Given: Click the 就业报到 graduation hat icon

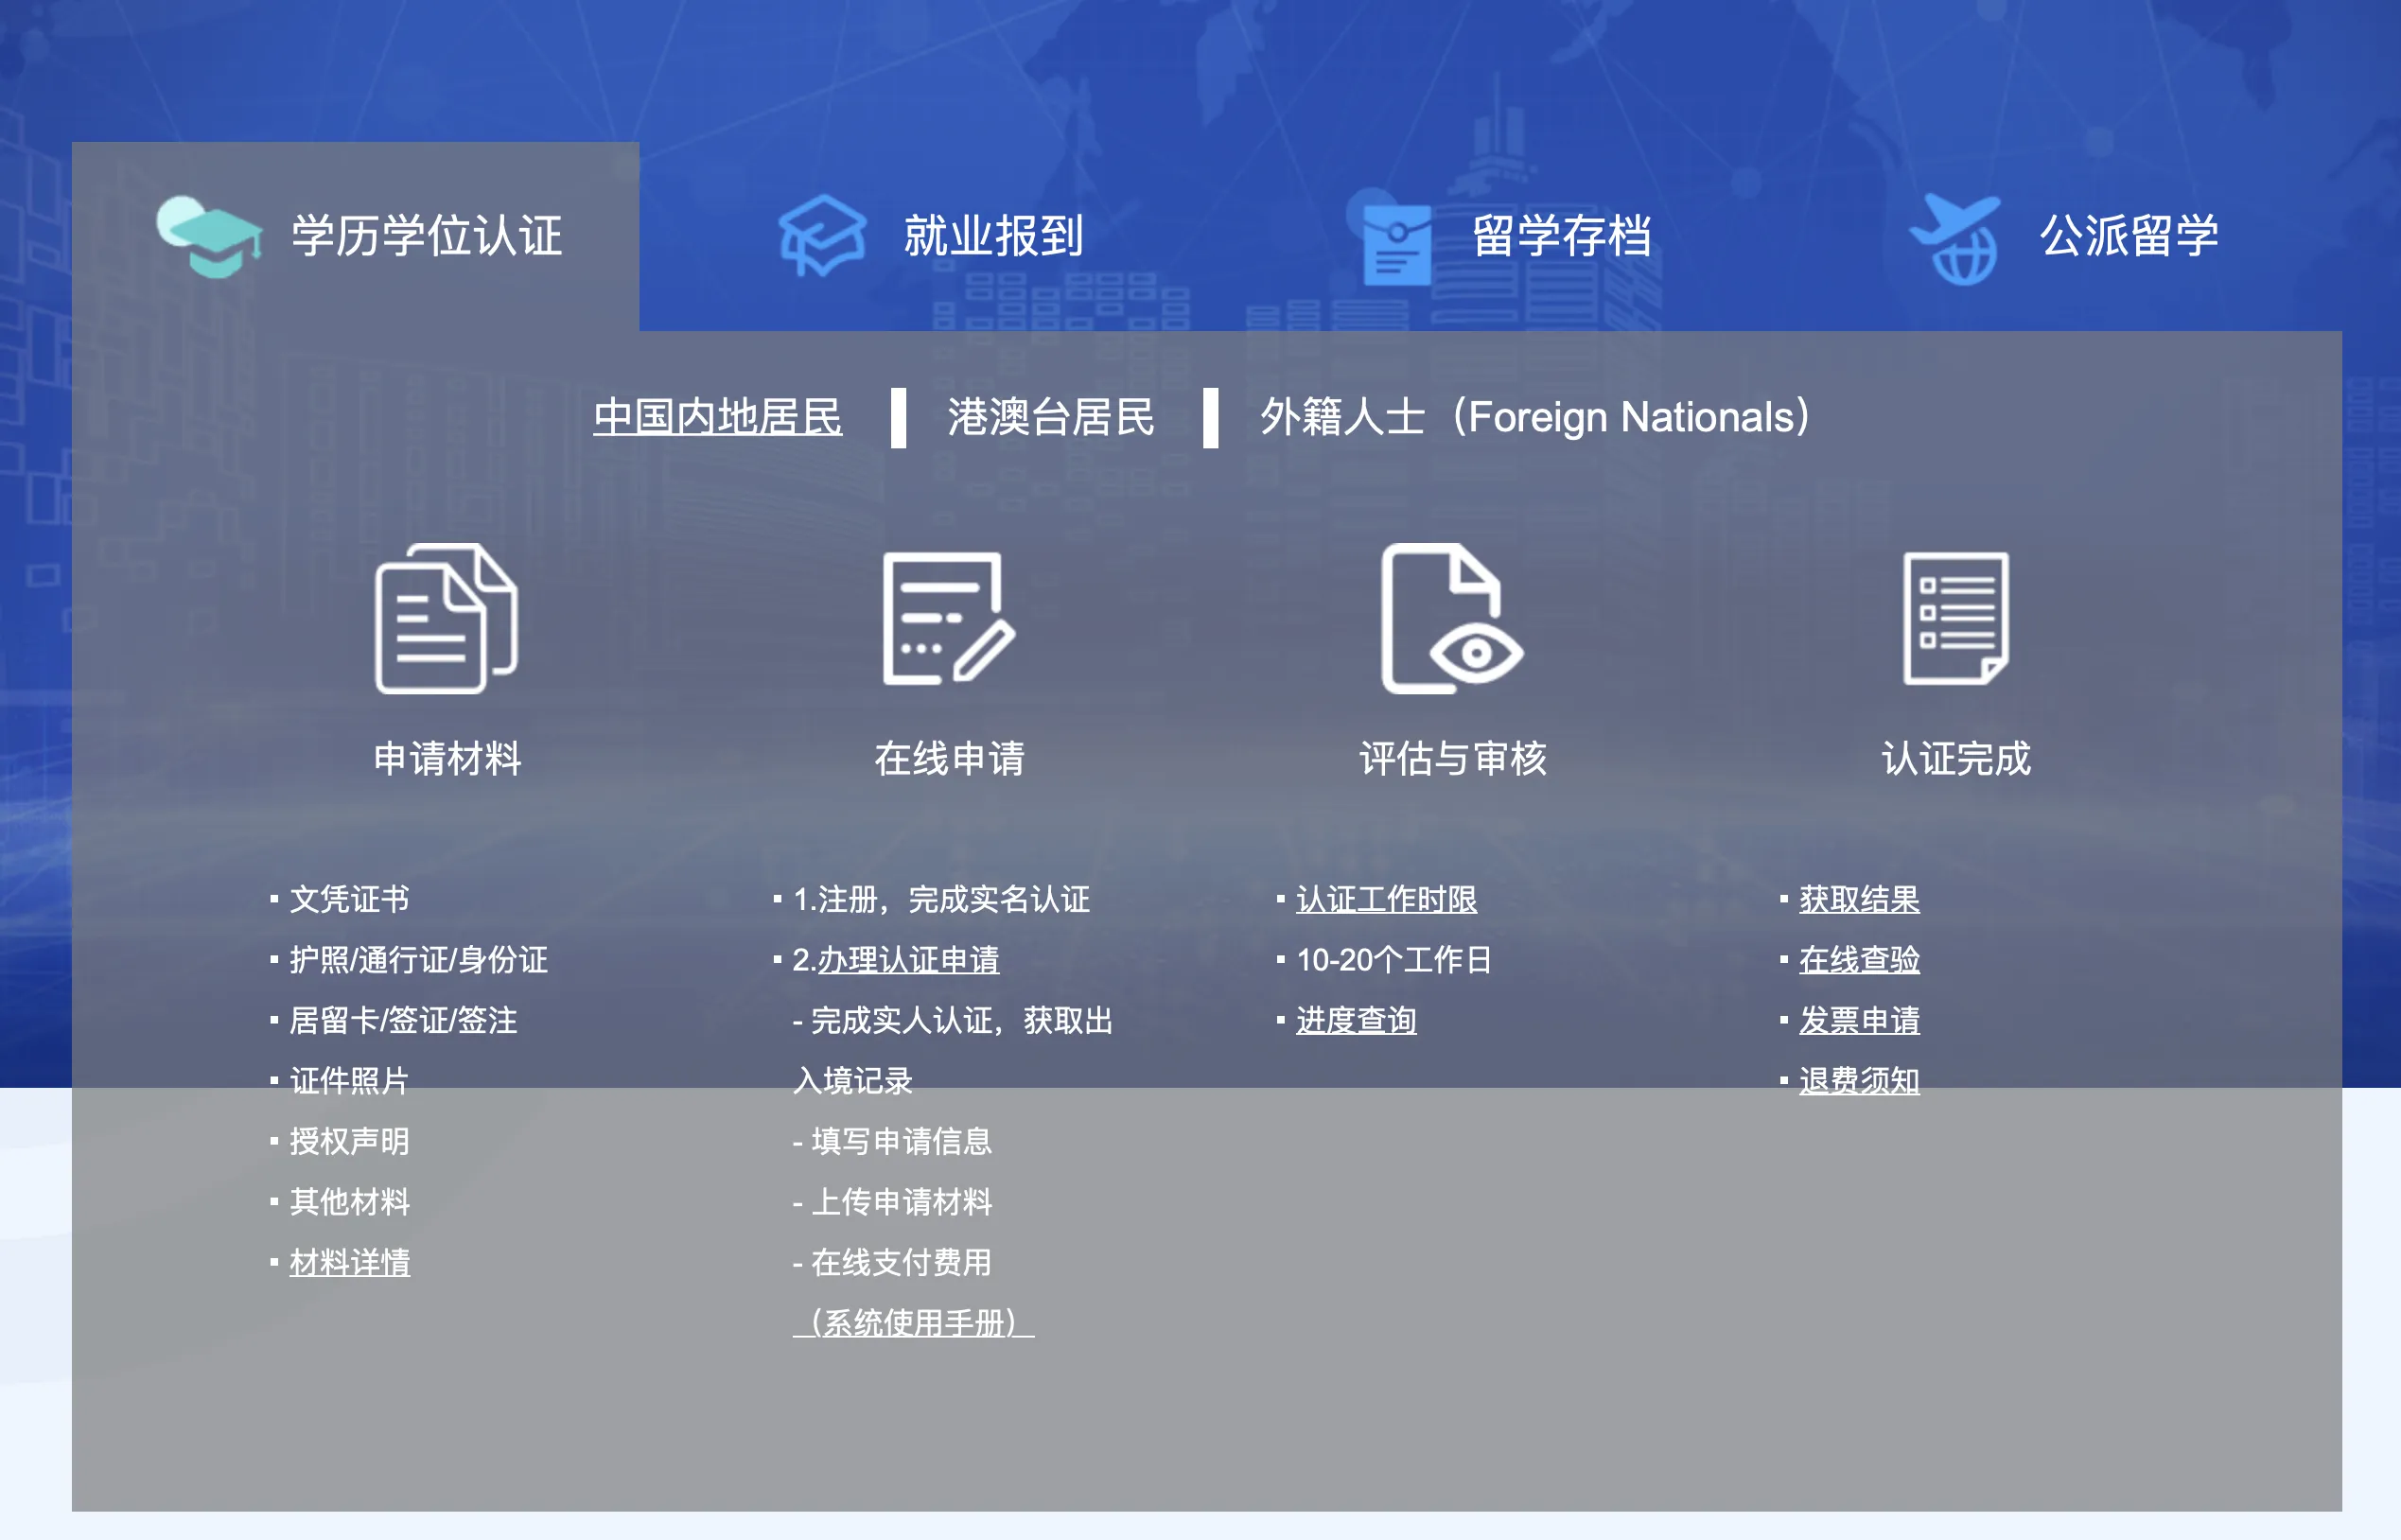Looking at the screenshot, I should point(822,237).
